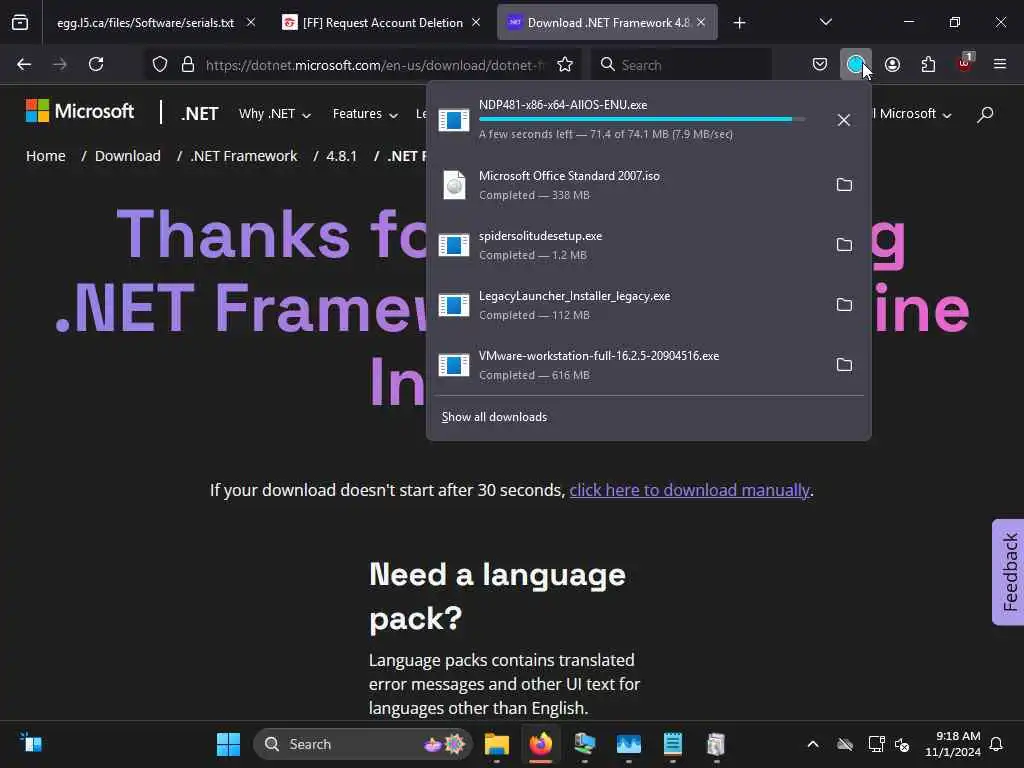Viewport: 1024px width, 768px height.
Task: Show Microsoft Office Standard 2007.iso in folder
Action: (x=844, y=185)
